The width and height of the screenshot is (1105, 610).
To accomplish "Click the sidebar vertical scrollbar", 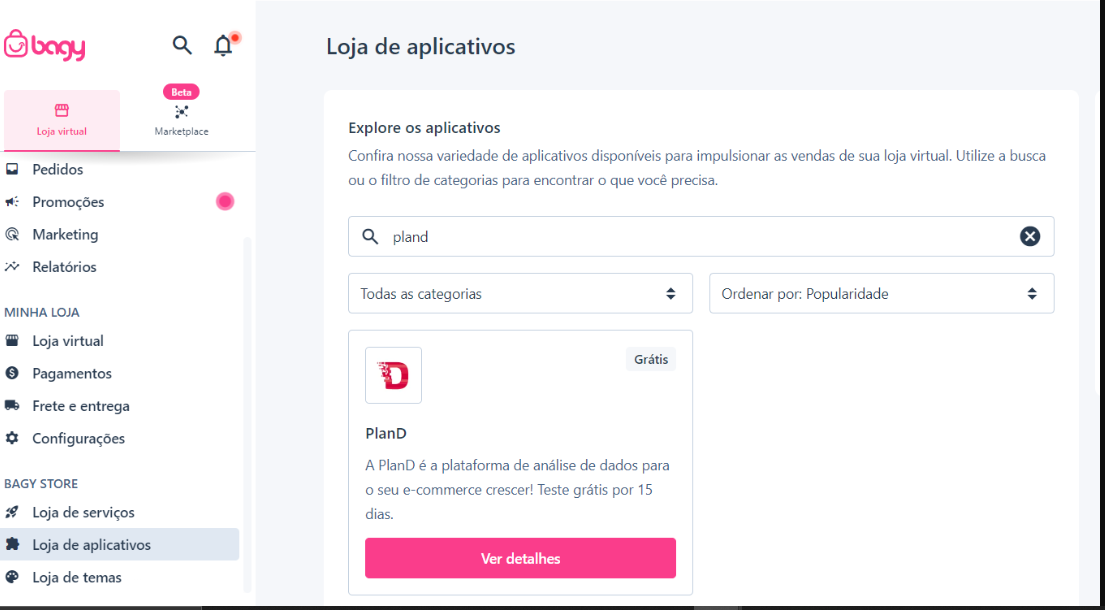I will point(247,414).
